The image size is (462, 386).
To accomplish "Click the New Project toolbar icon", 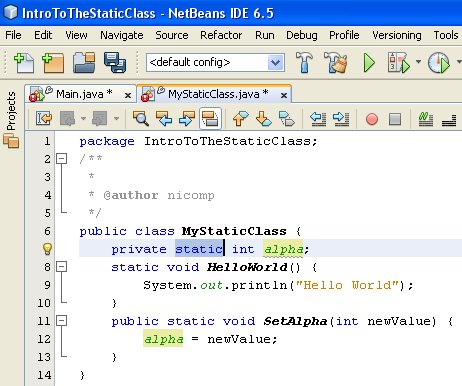I will [x=53, y=63].
